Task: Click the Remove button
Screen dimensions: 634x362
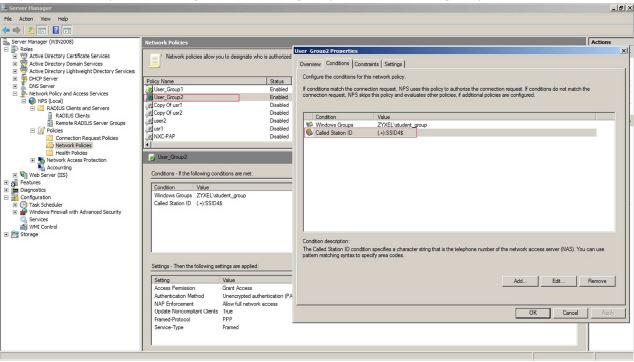Action: pyautogui.click(x=597, y=281)
